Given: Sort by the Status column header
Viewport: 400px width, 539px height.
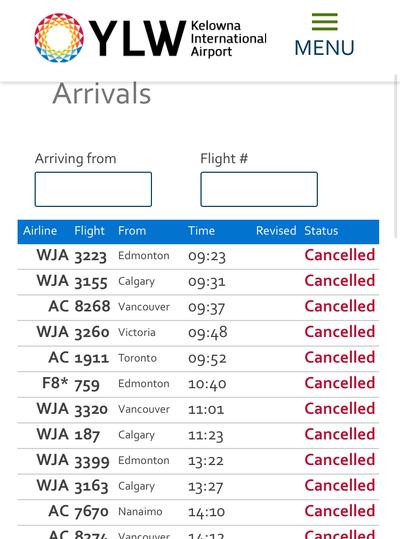Looking at the screenshot, I should 321,231.
